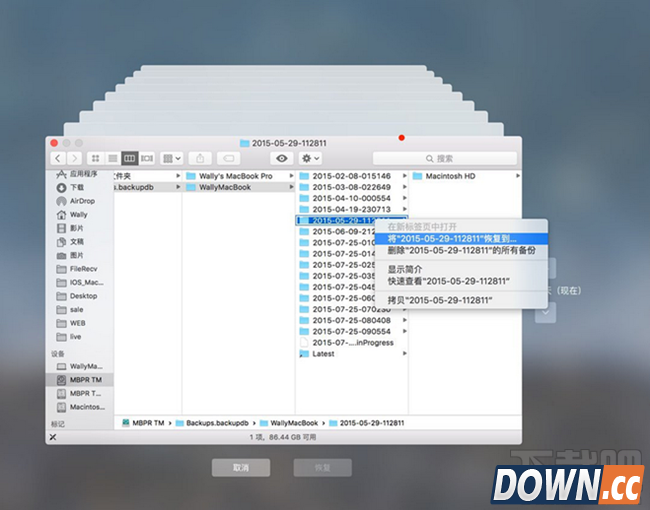Switch to list view mode
Screen dimensions: 650x510
pyautogui.click(x=113, y=158)
